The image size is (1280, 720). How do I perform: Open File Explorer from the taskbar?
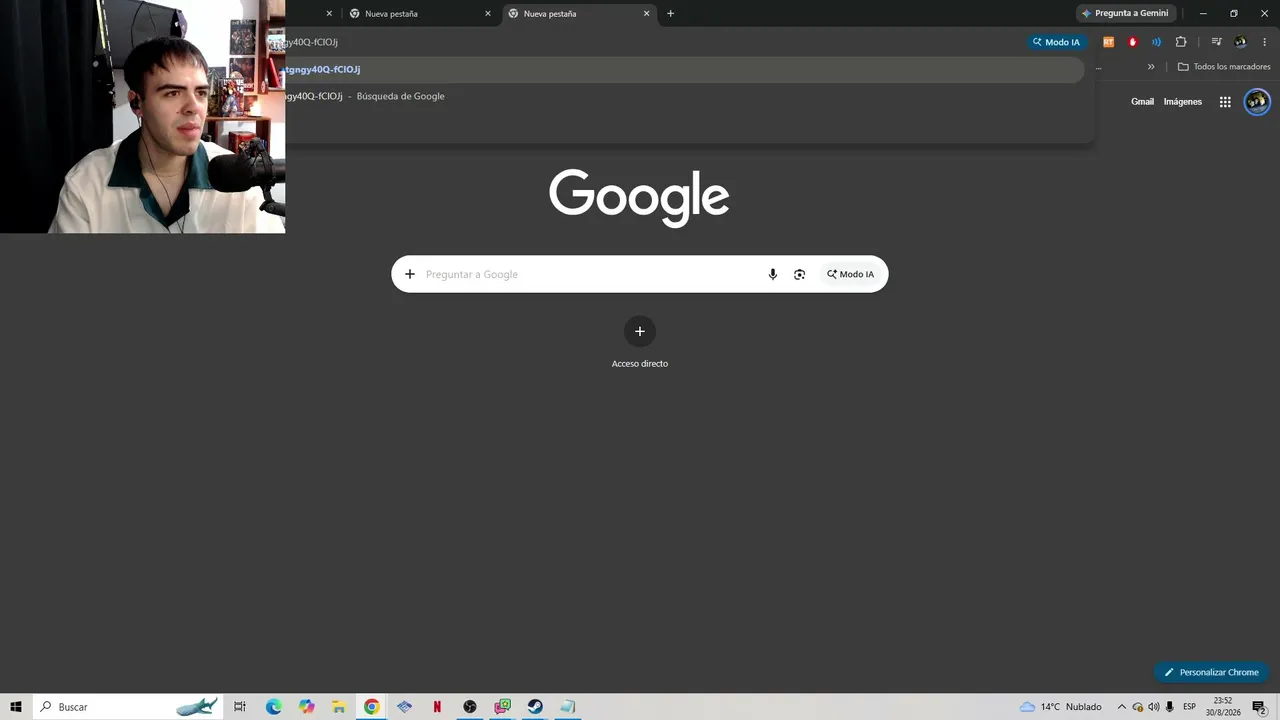(339, 706)
